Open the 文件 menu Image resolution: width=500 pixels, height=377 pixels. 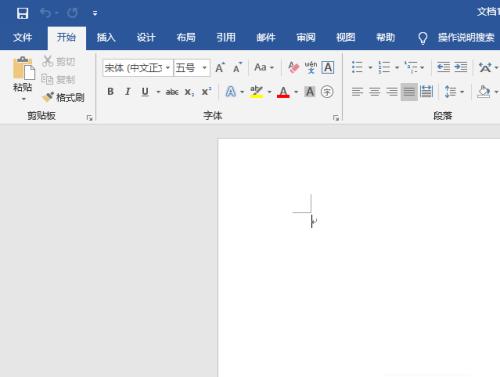[22, 37]
